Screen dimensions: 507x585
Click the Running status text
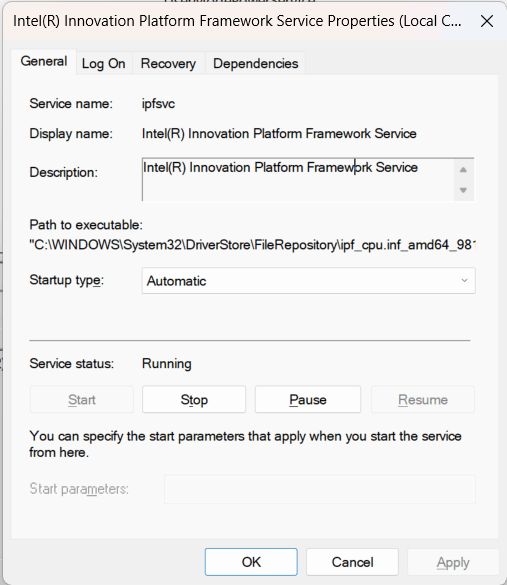coord(167,363)
